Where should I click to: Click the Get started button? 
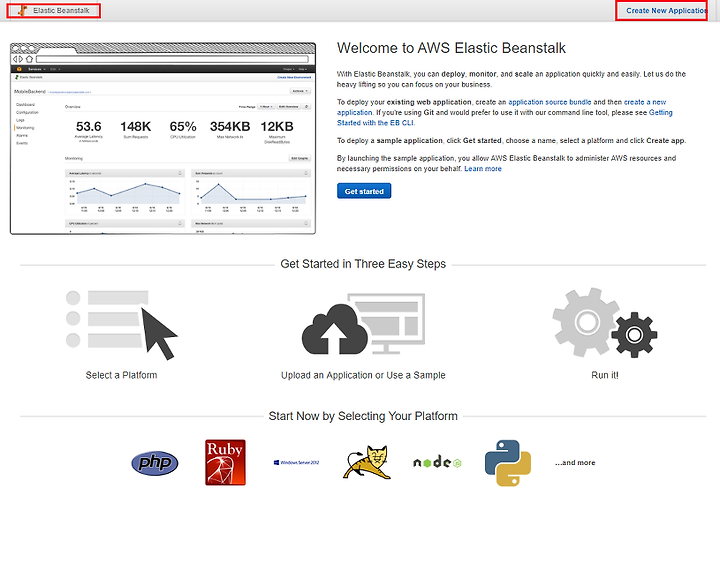(364, 191)
